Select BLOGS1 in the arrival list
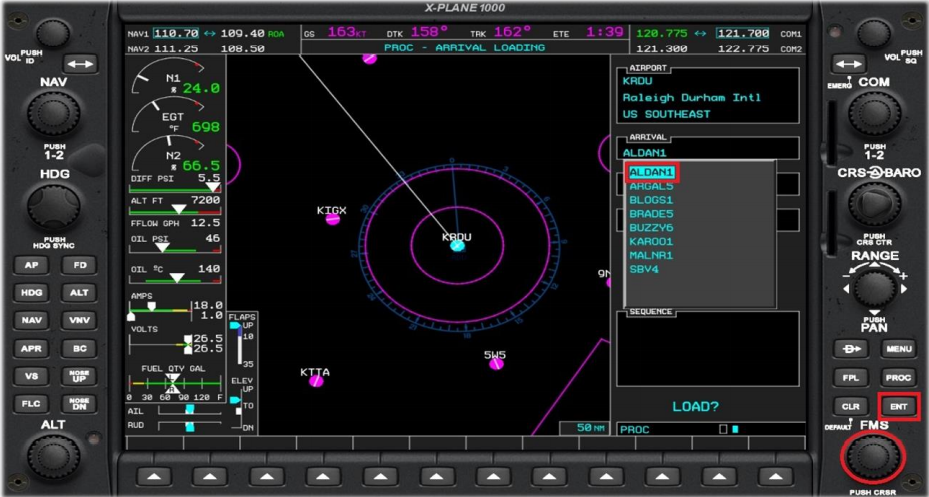This screenshot has height=497, width=929. 651,200
